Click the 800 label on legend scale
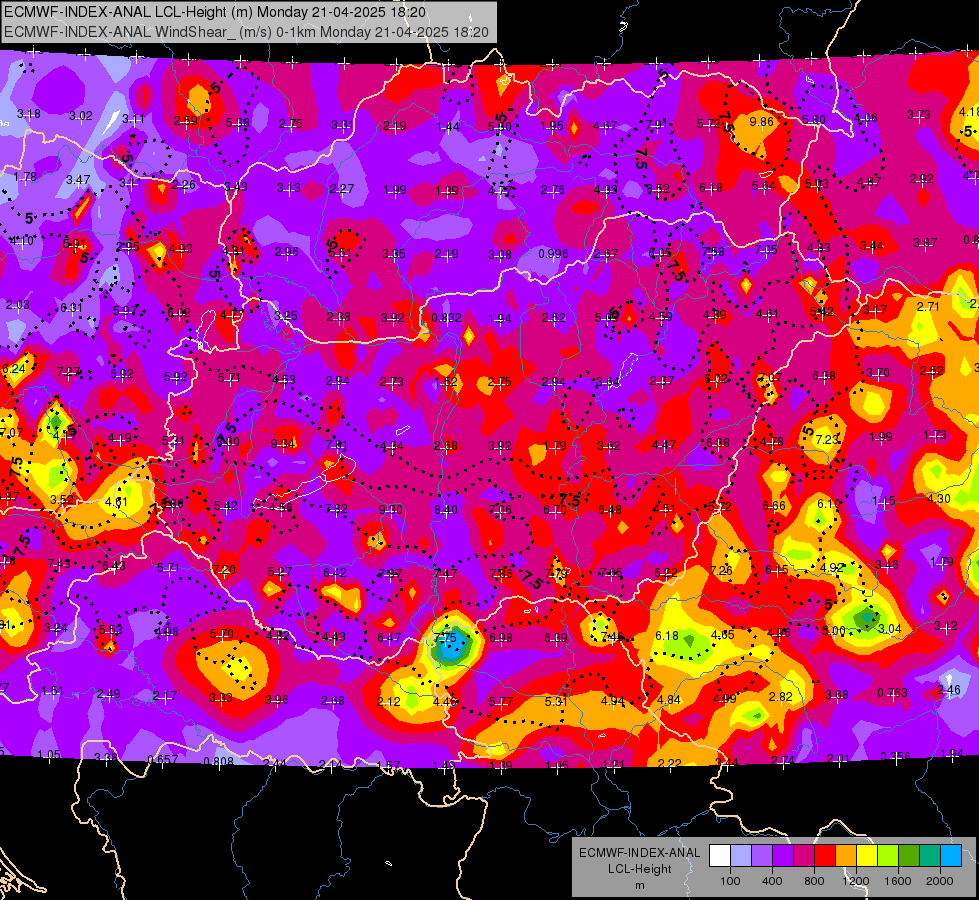 [814, 881]
